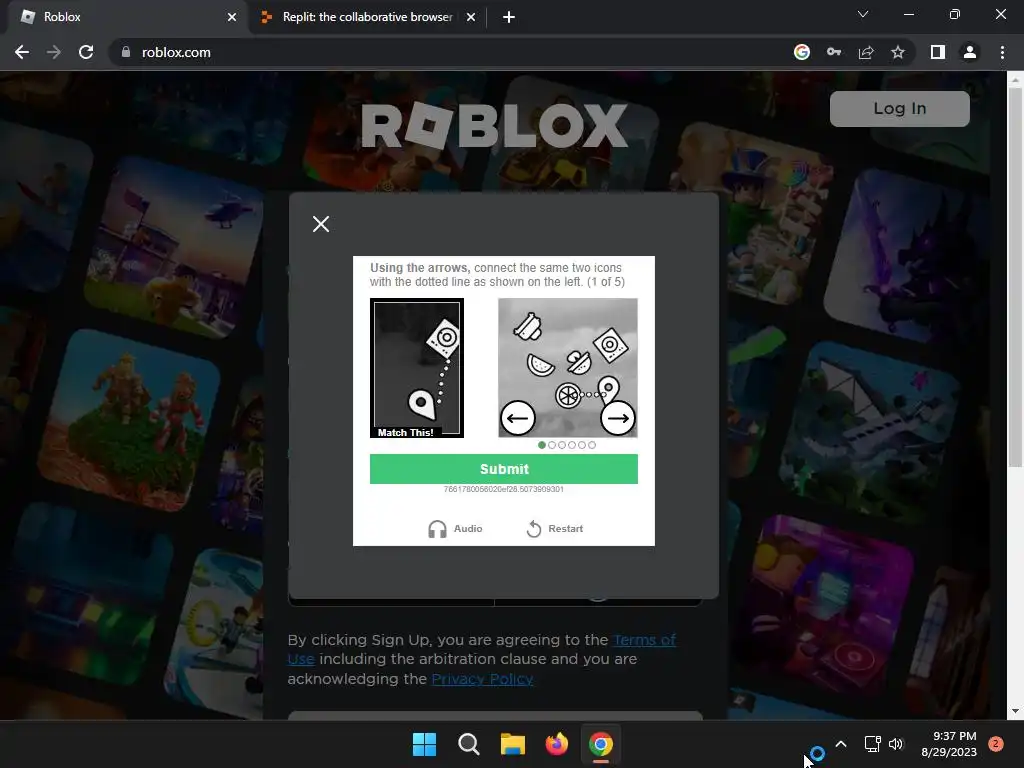Click the Roblox logo

[494, 125]
